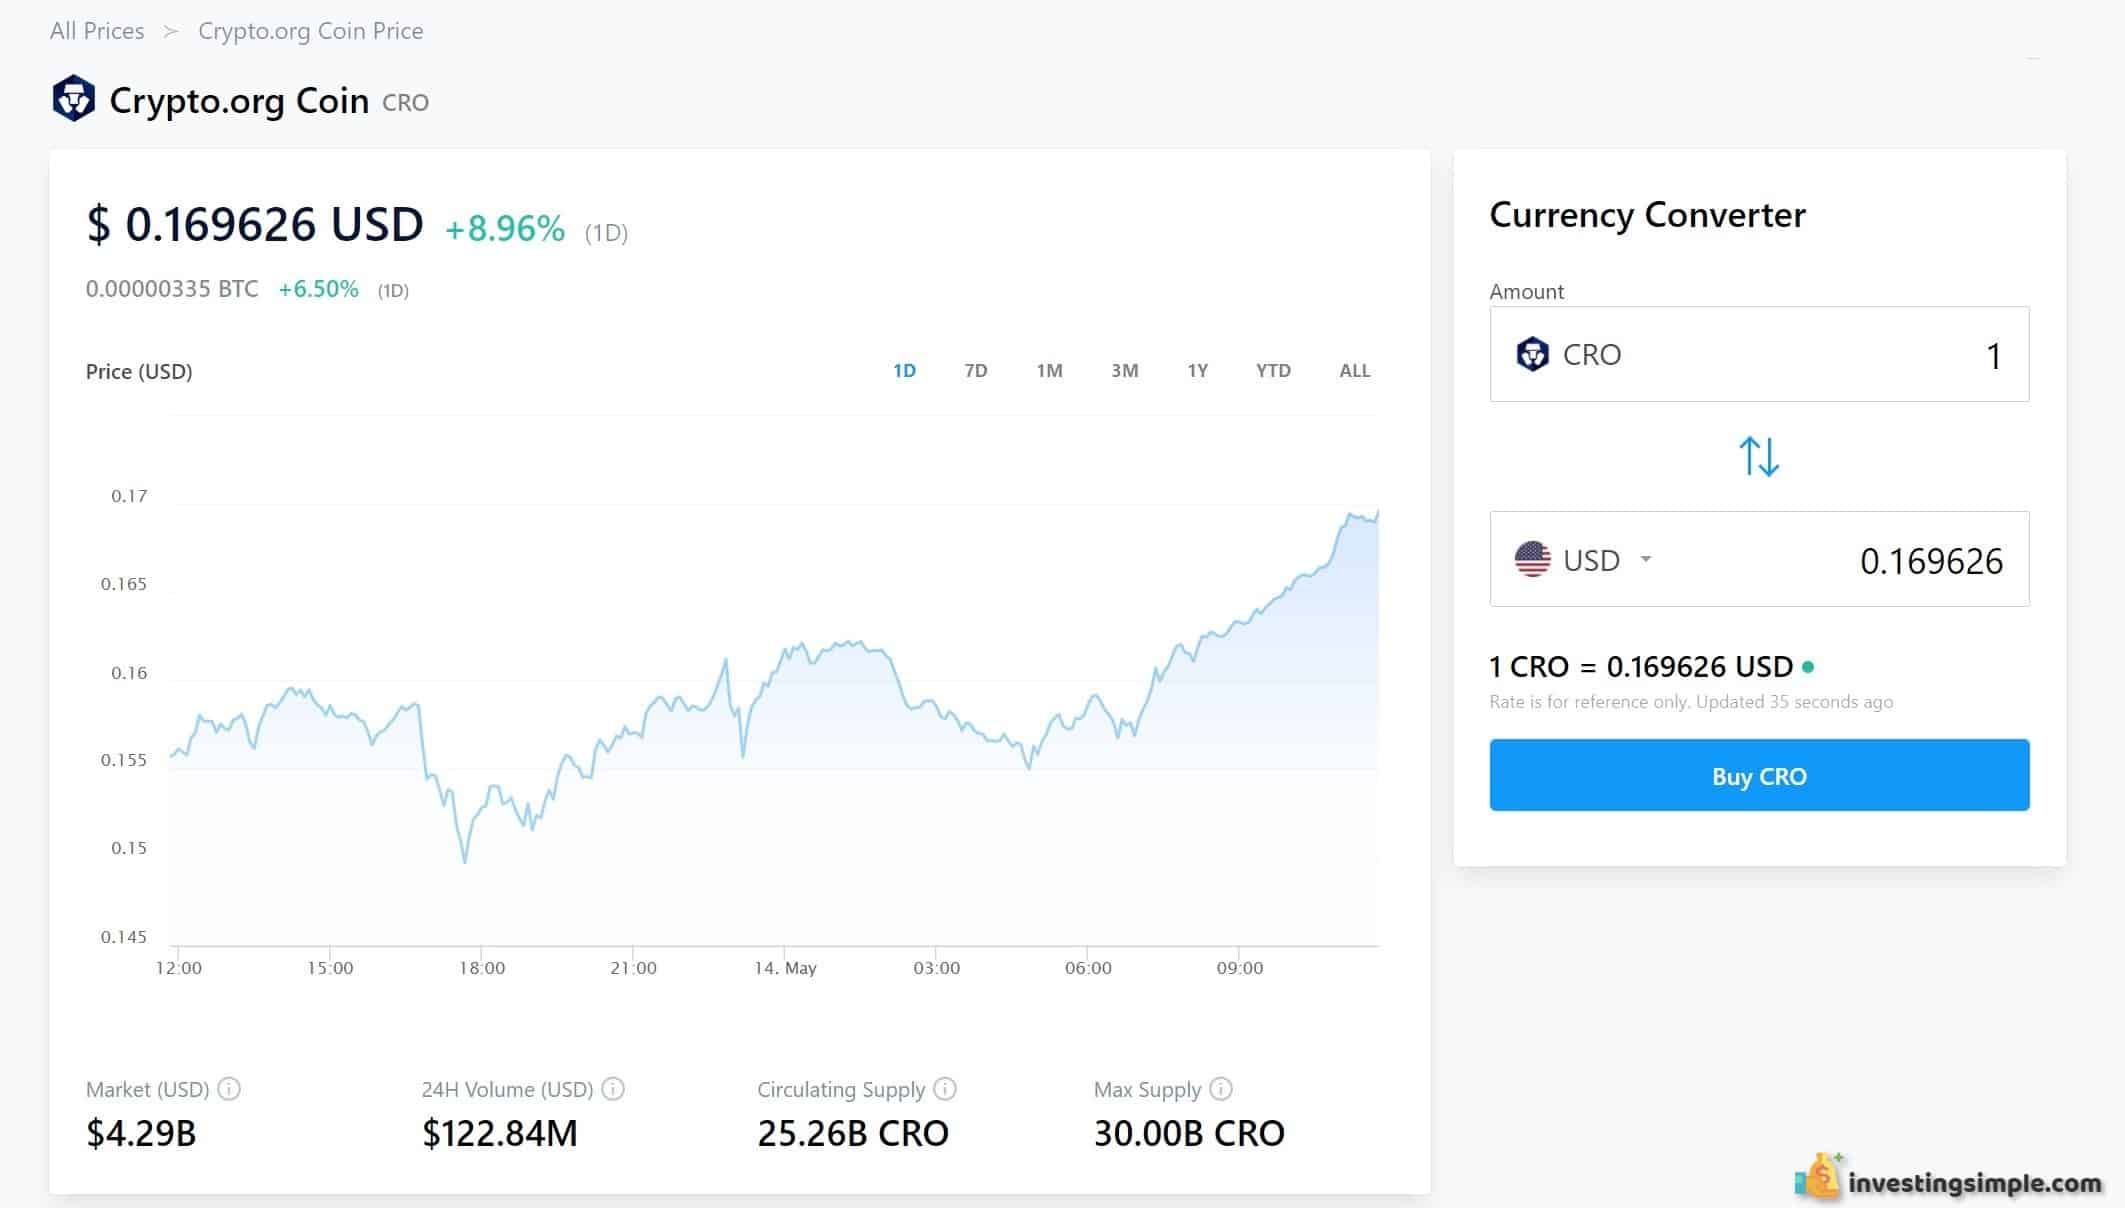This screenshot has width=2125, height=1208.
Task: Click the green live-rate status dot
Action: point(1808,666)
